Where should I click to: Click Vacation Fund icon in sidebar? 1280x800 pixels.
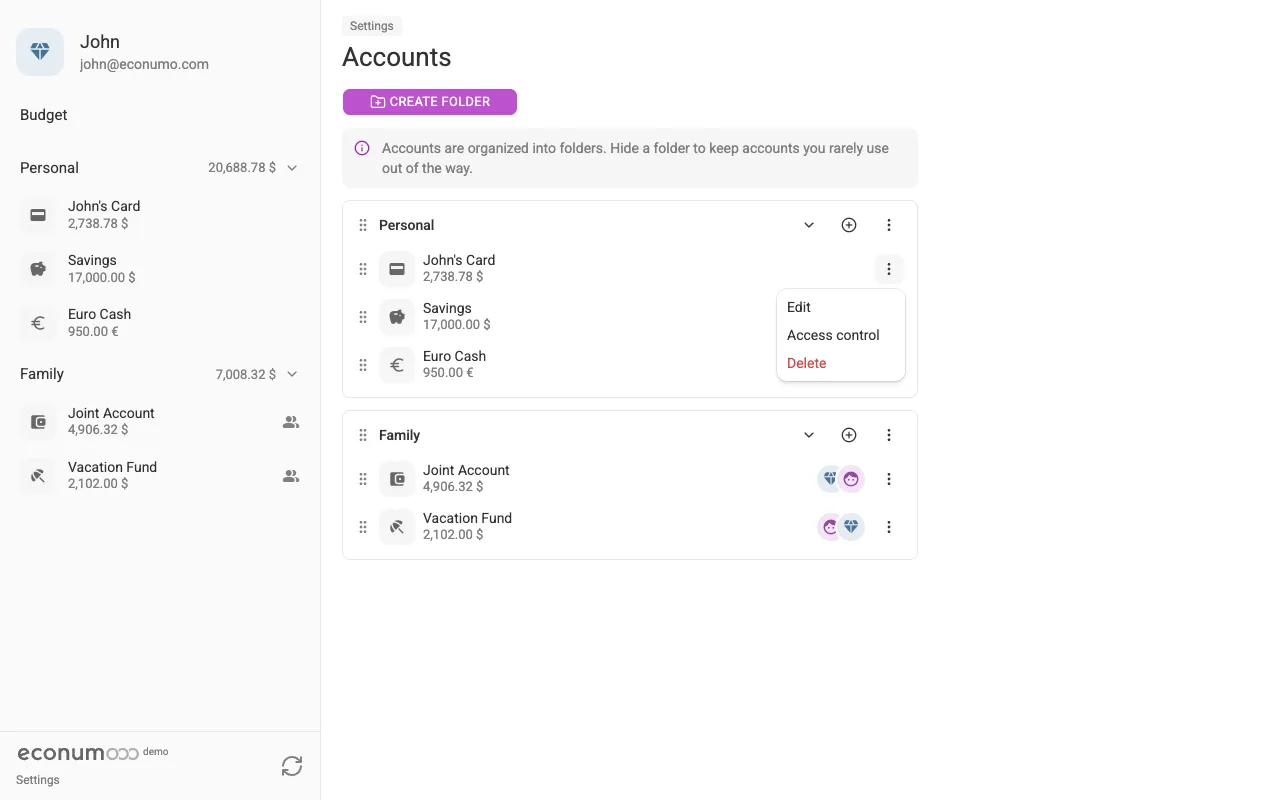(38, 476)
